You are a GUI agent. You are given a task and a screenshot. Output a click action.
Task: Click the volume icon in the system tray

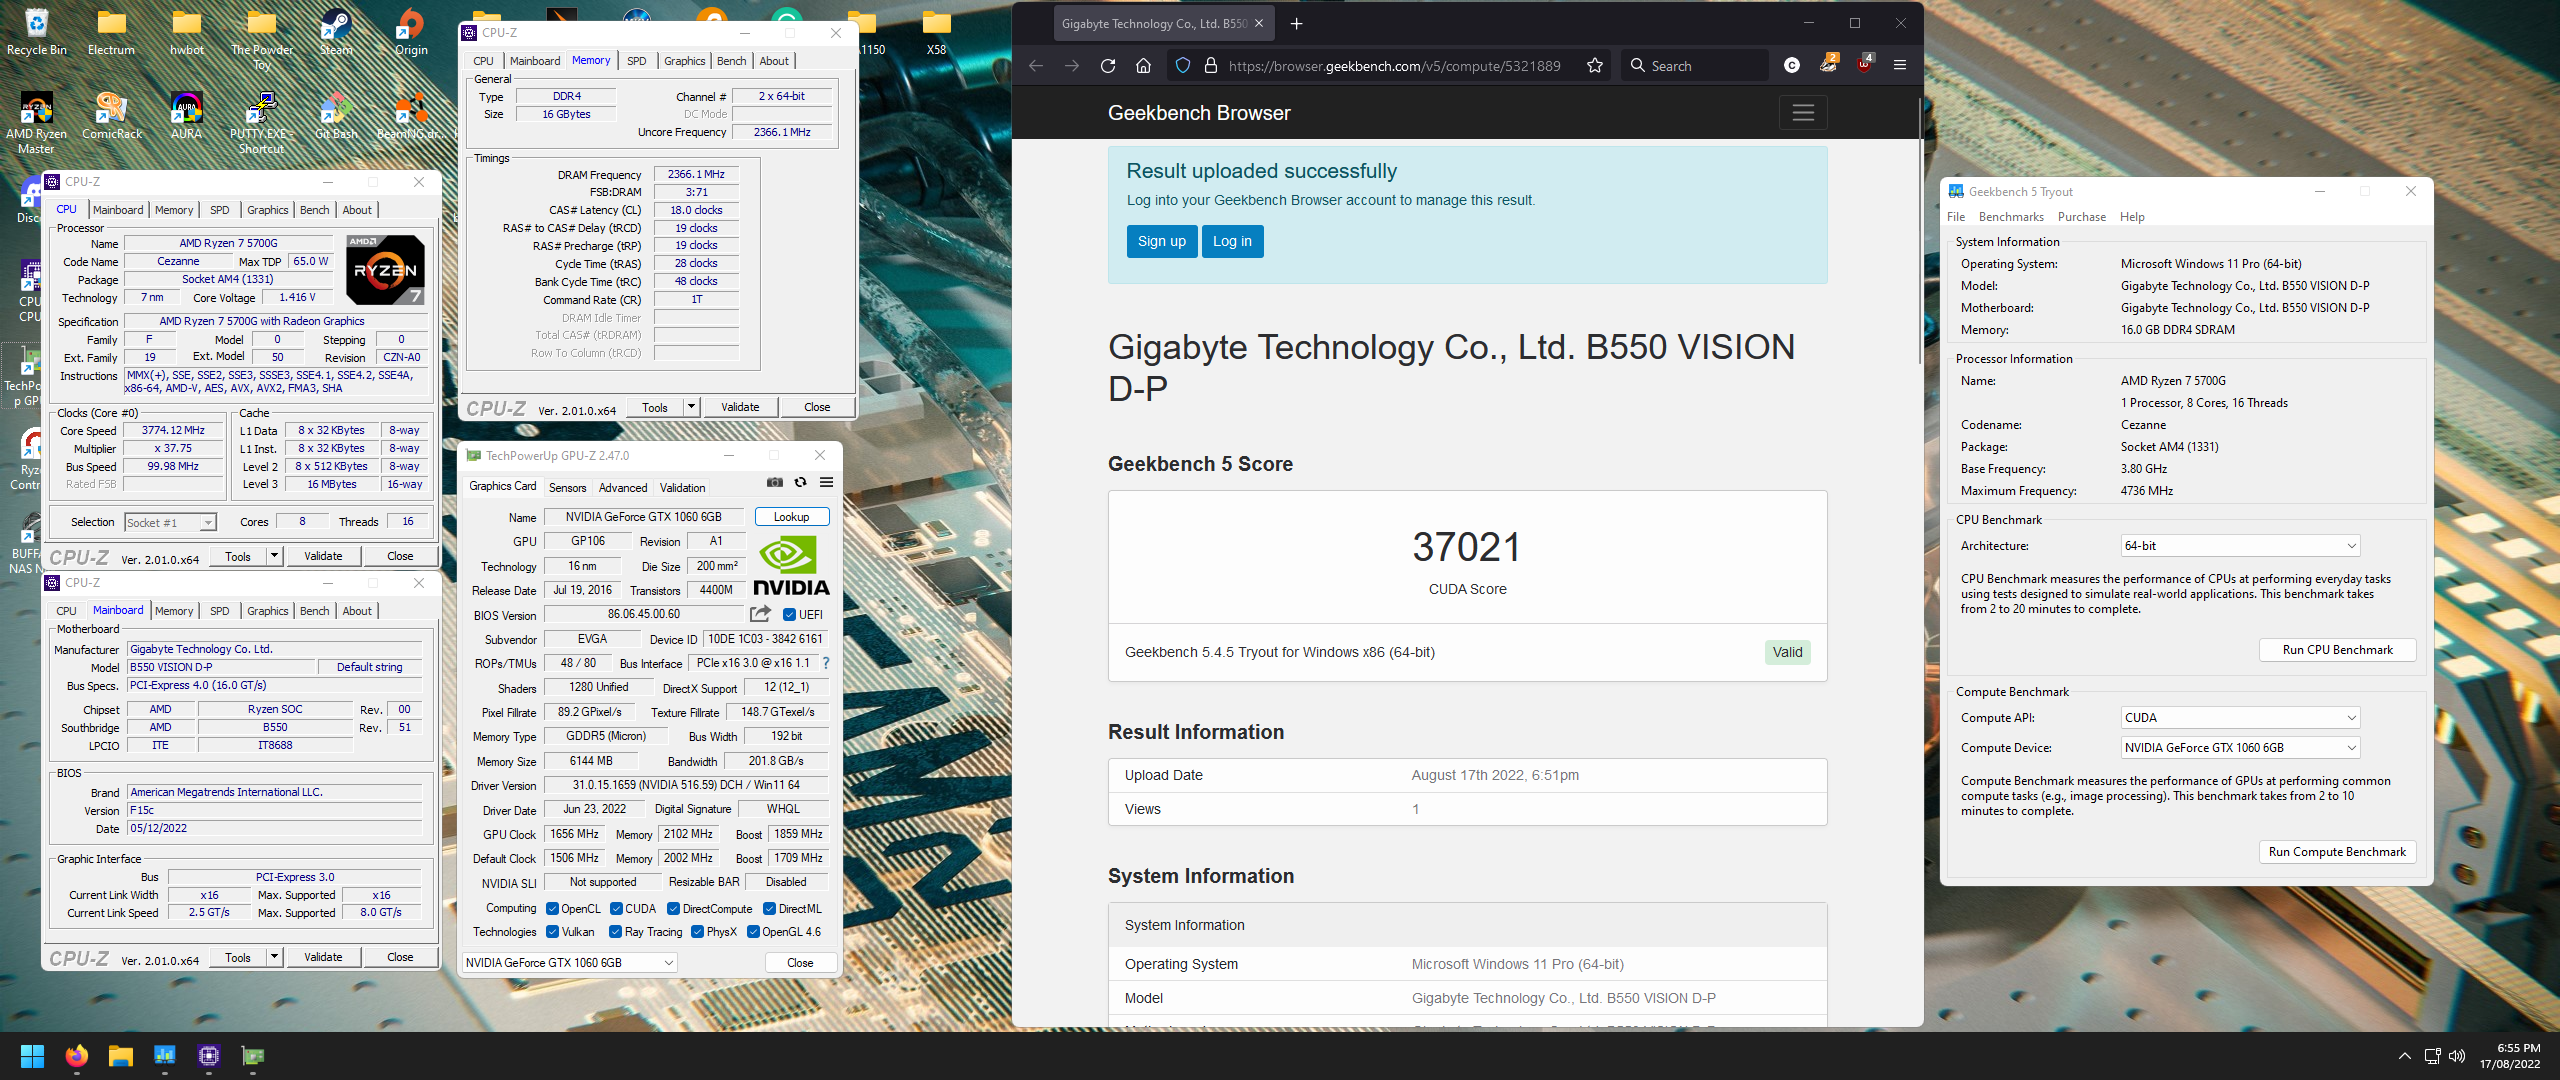2457,1056
